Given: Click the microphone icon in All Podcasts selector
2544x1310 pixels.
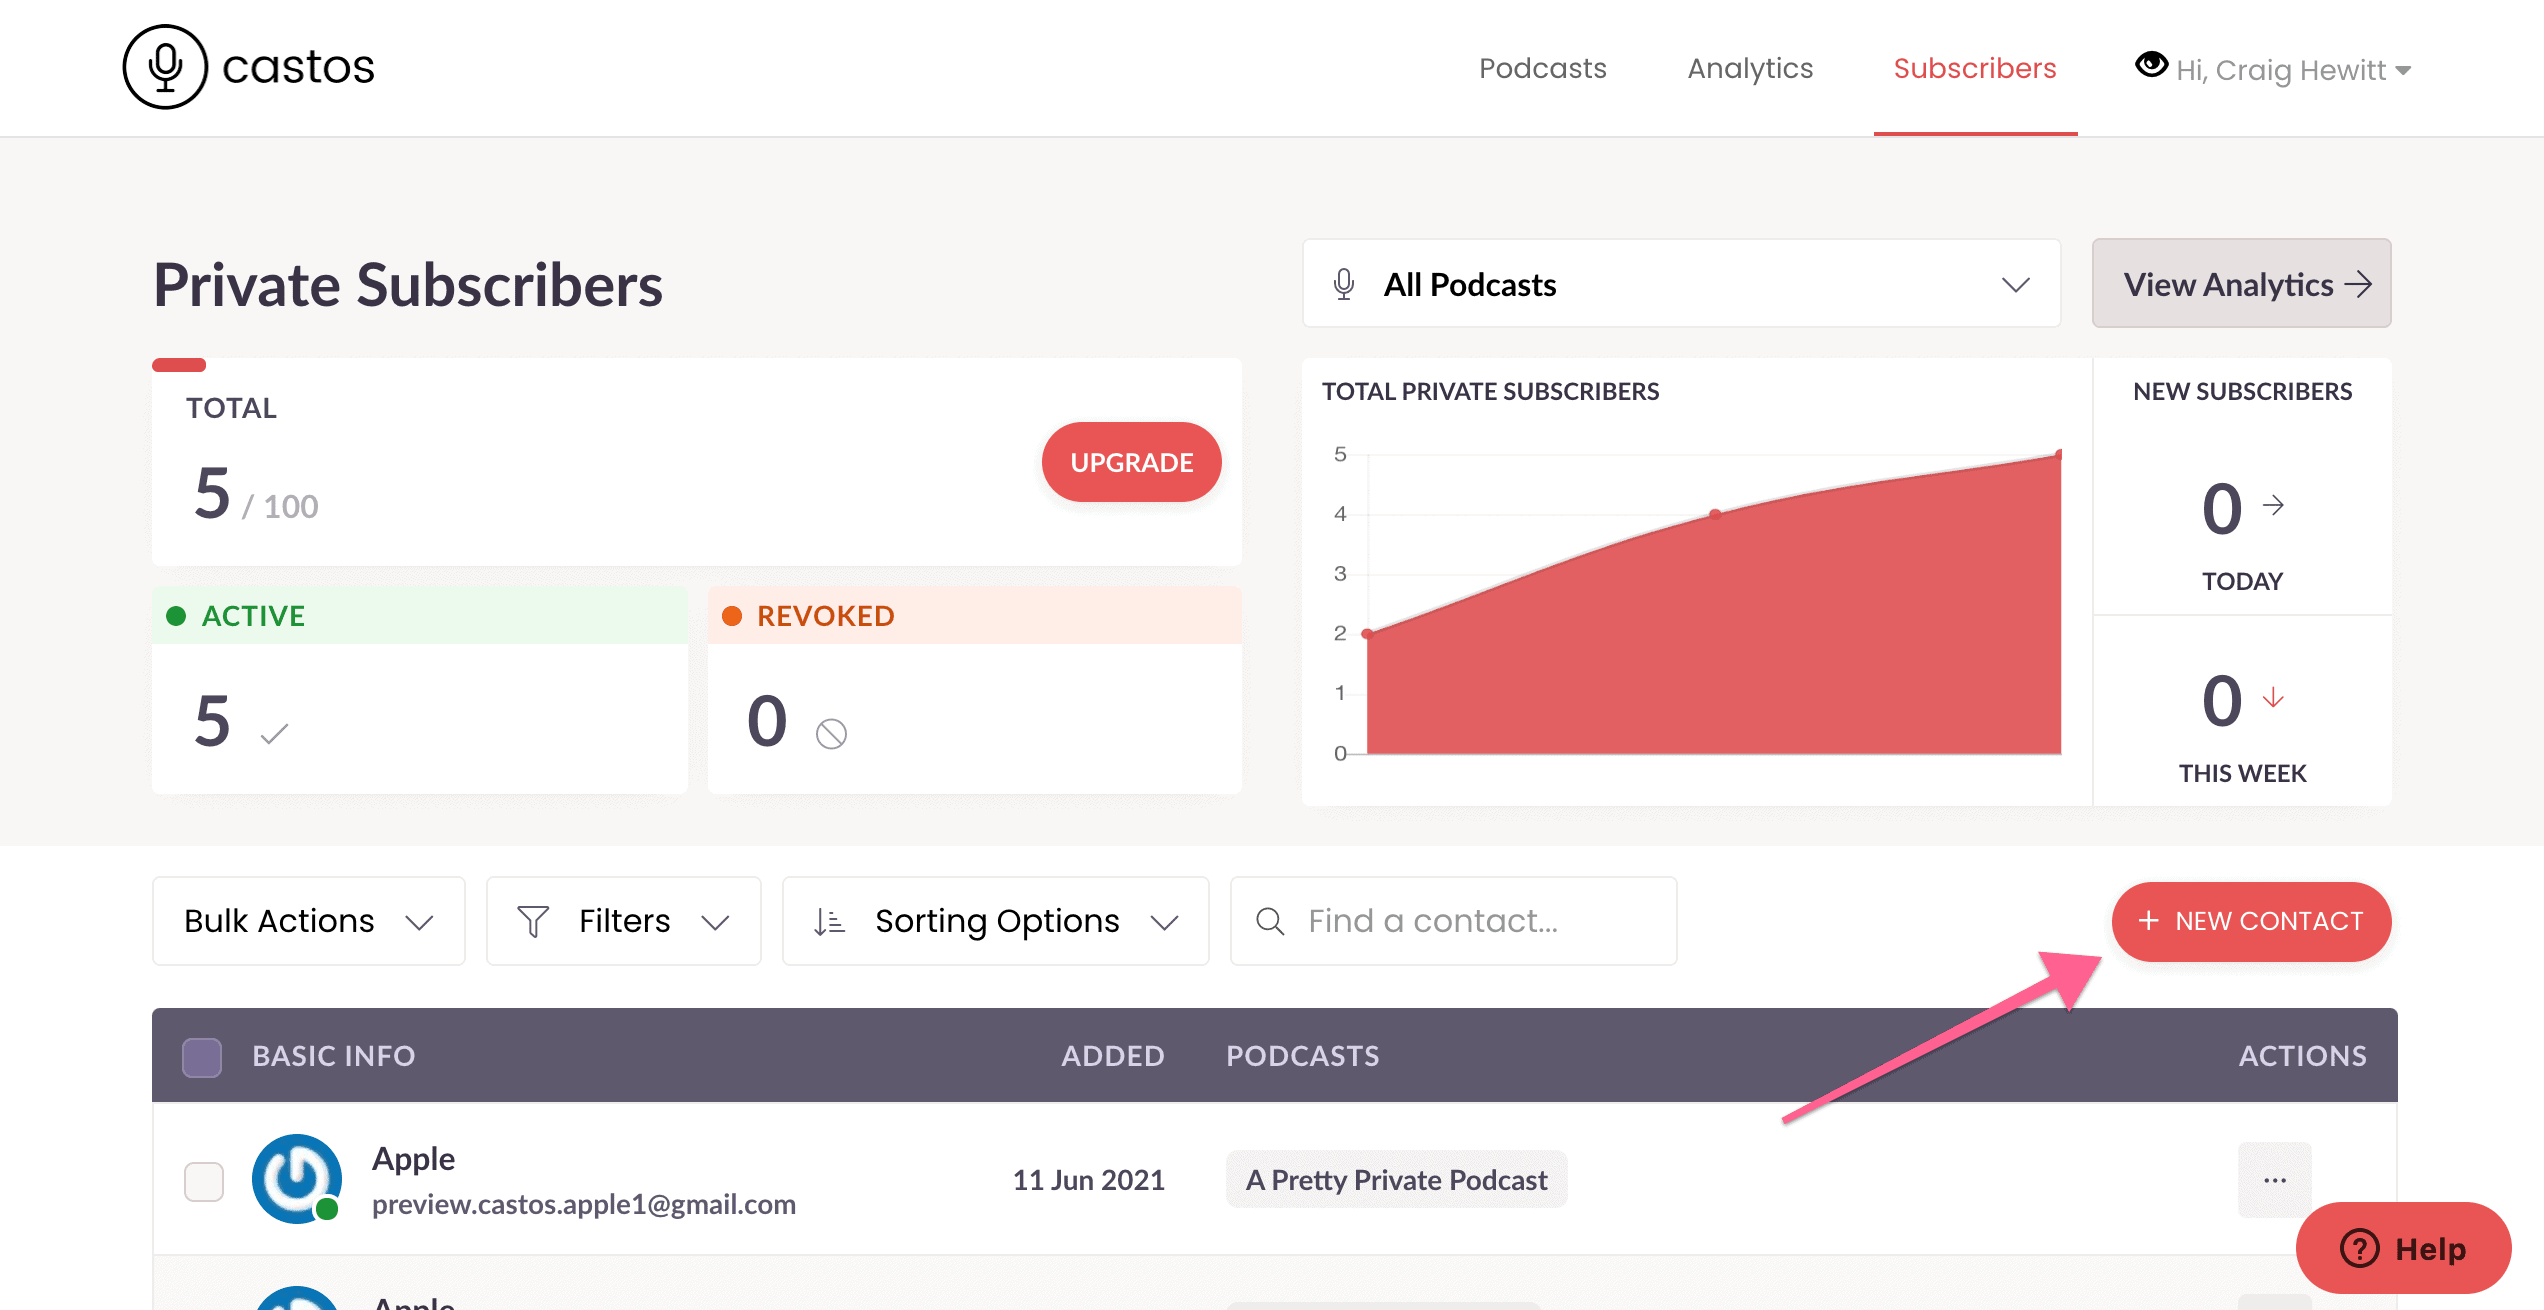Looking at the screenshot, I should click(1344, 284).
